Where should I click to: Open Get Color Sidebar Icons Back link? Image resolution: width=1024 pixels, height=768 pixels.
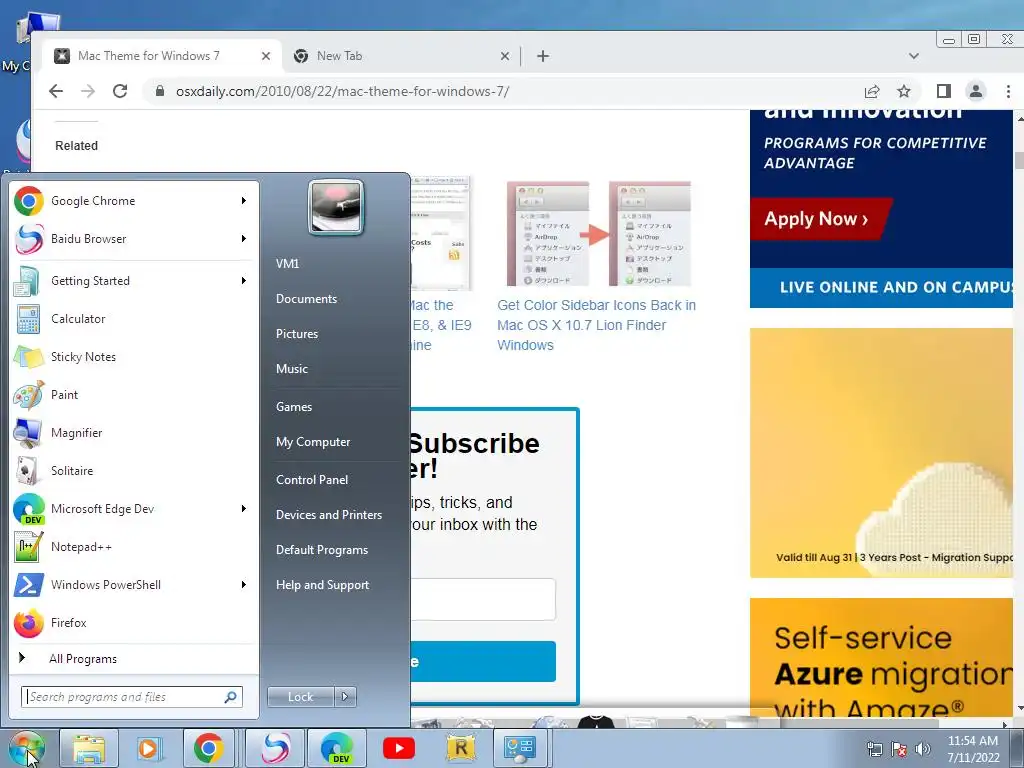coord(596,325)
